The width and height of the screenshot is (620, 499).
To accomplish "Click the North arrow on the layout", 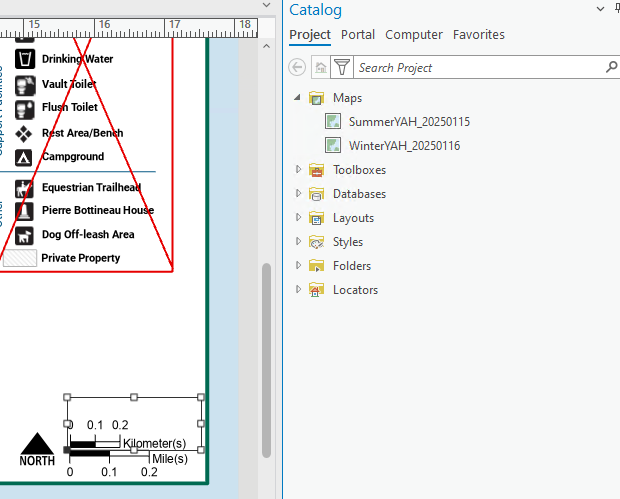I will click(37, 449).
